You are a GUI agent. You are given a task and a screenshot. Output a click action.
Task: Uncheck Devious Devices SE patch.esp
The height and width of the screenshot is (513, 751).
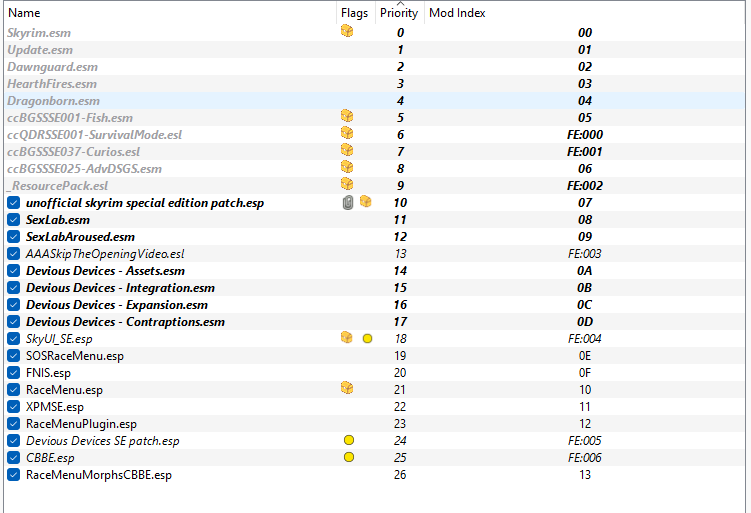tap(14, 441)
